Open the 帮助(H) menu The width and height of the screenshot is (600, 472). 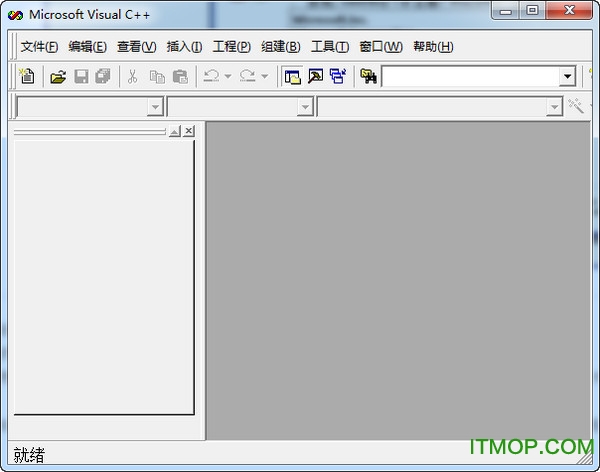[433, 47]
